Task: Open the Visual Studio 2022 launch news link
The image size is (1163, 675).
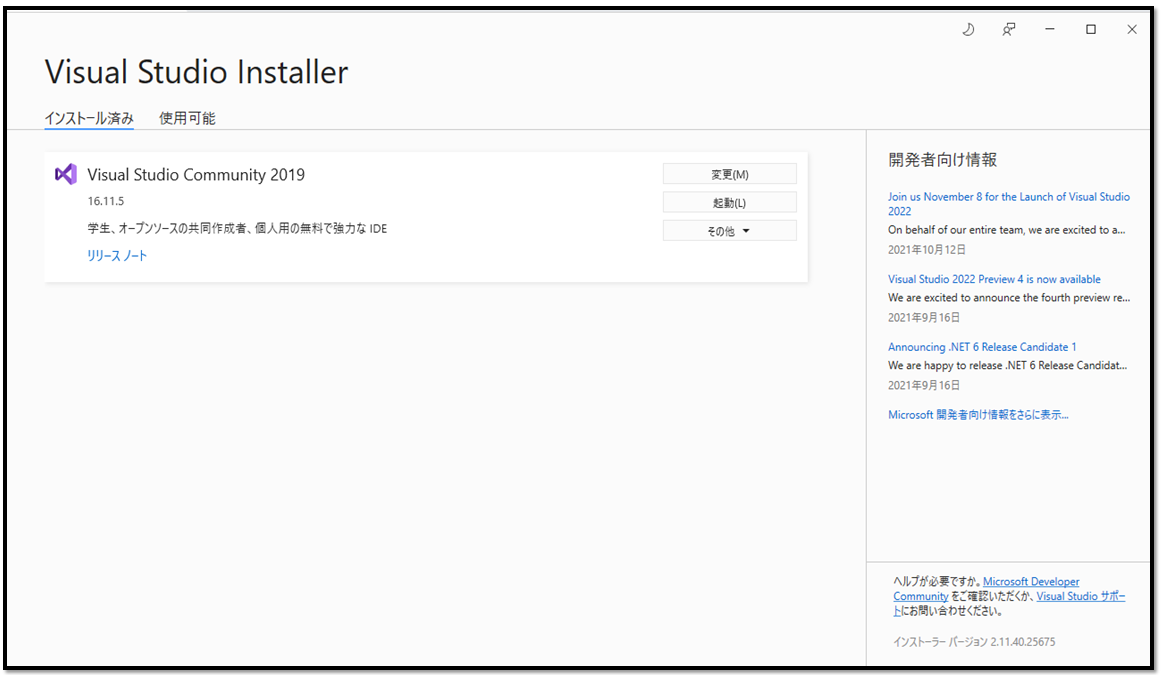Action: pyautogui.click(x=1009, y=204)
